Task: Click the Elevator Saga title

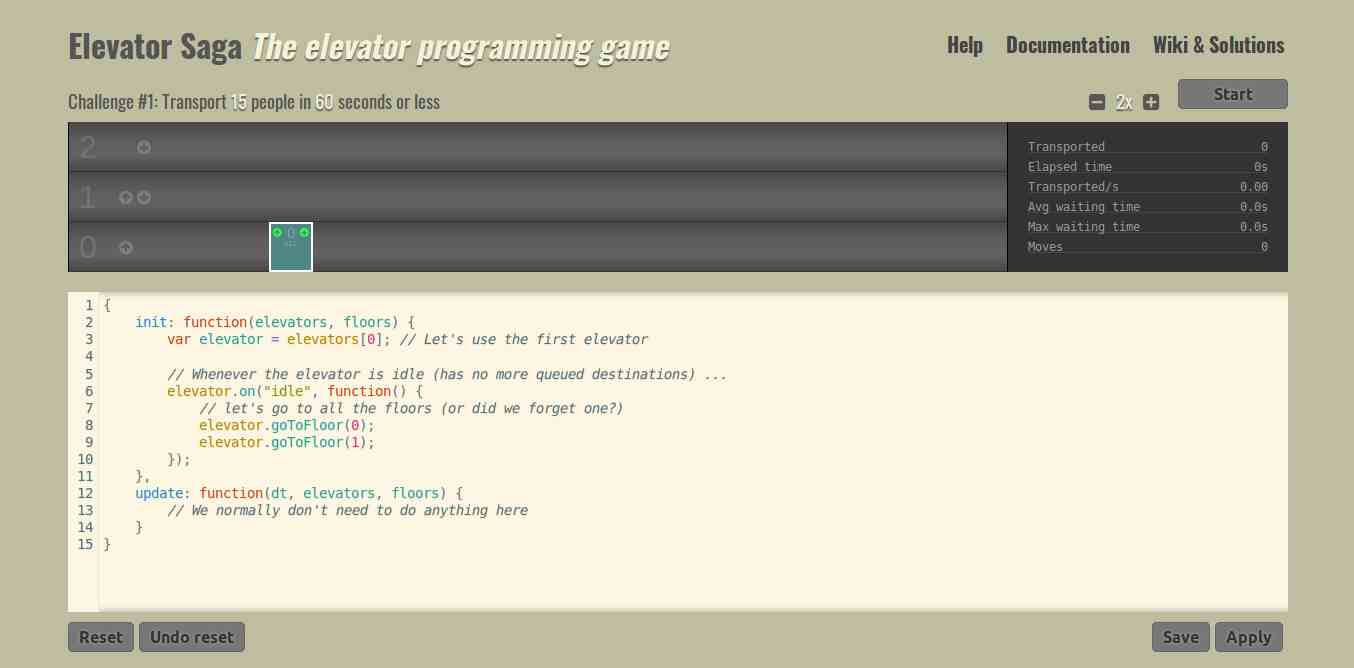Action: 155,46
